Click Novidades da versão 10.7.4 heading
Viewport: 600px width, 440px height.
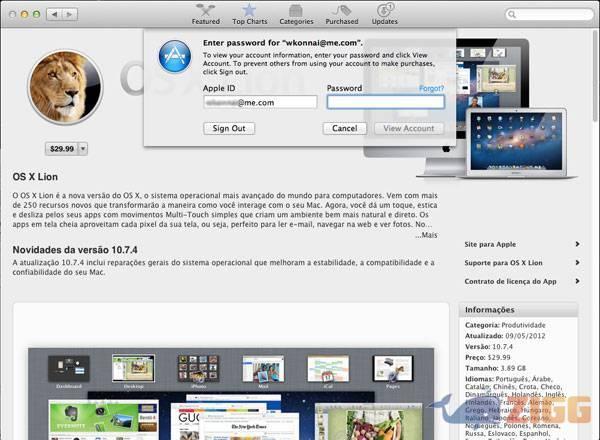[75, 250]
